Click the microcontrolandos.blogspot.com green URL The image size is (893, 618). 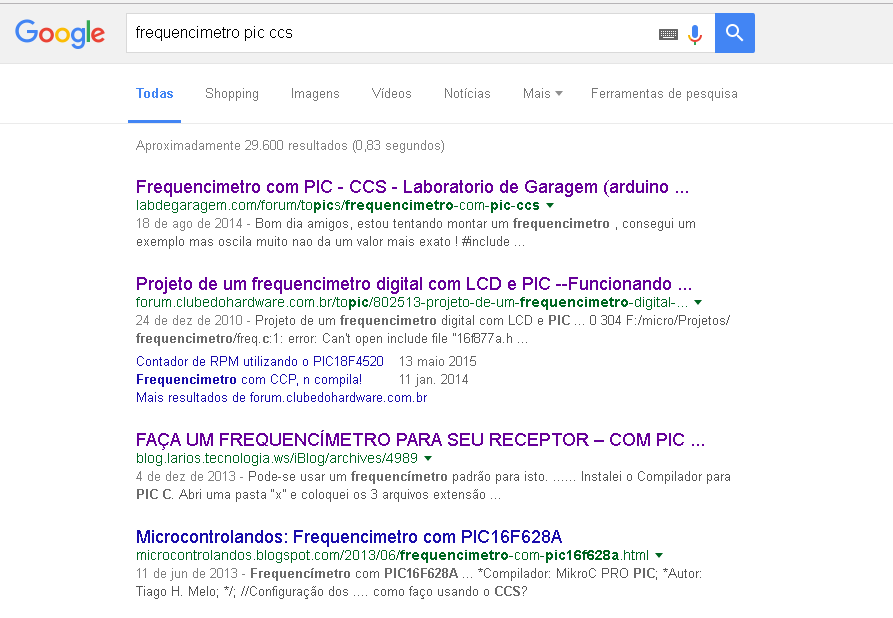(392, 555)
